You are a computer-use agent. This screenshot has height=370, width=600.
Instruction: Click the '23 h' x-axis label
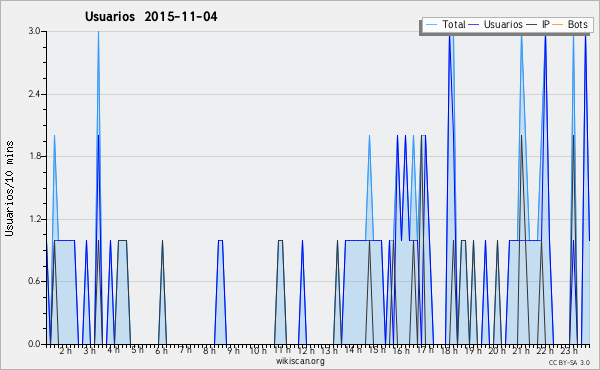coord(569,351)
